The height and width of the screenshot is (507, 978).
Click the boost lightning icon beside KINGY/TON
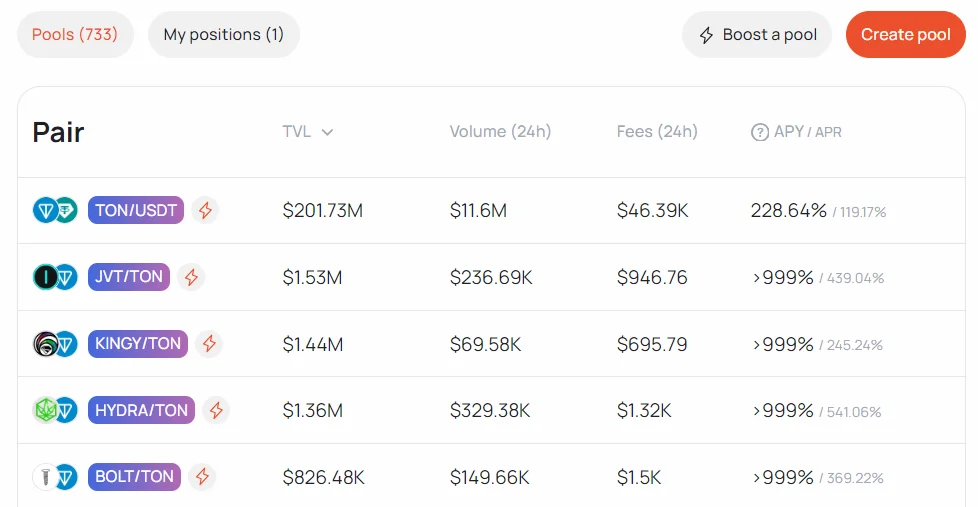(209, 344)
